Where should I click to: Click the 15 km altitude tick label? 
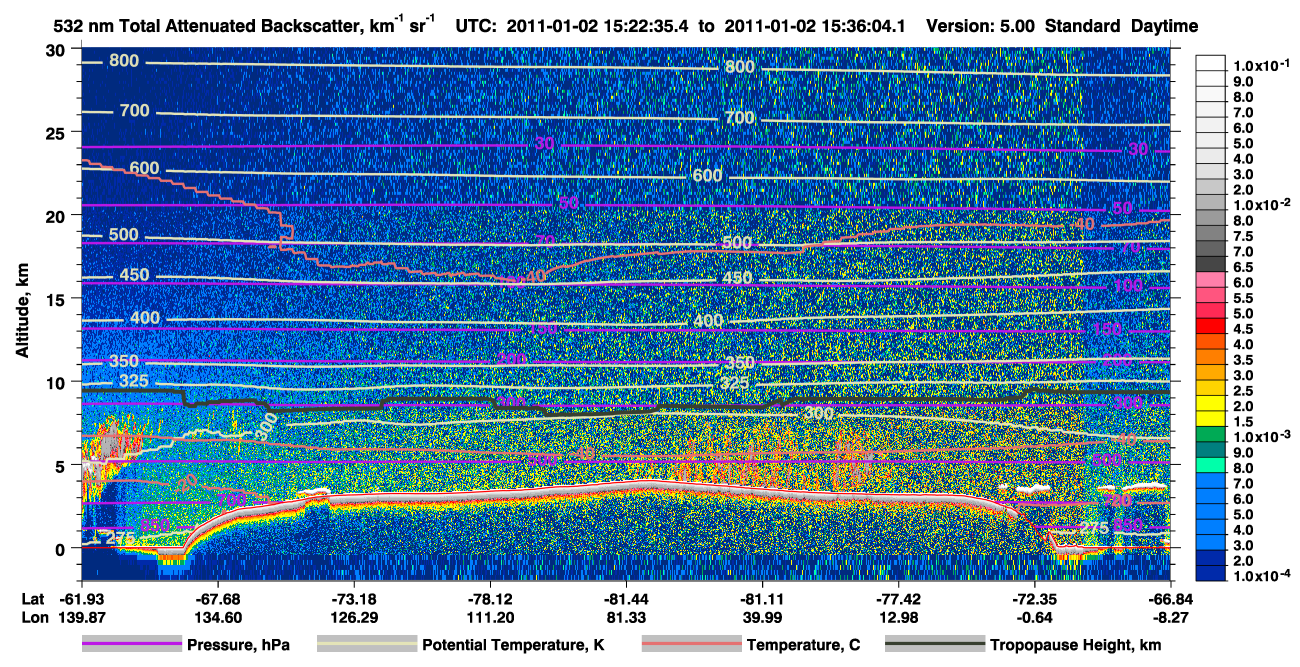point(57,299)
